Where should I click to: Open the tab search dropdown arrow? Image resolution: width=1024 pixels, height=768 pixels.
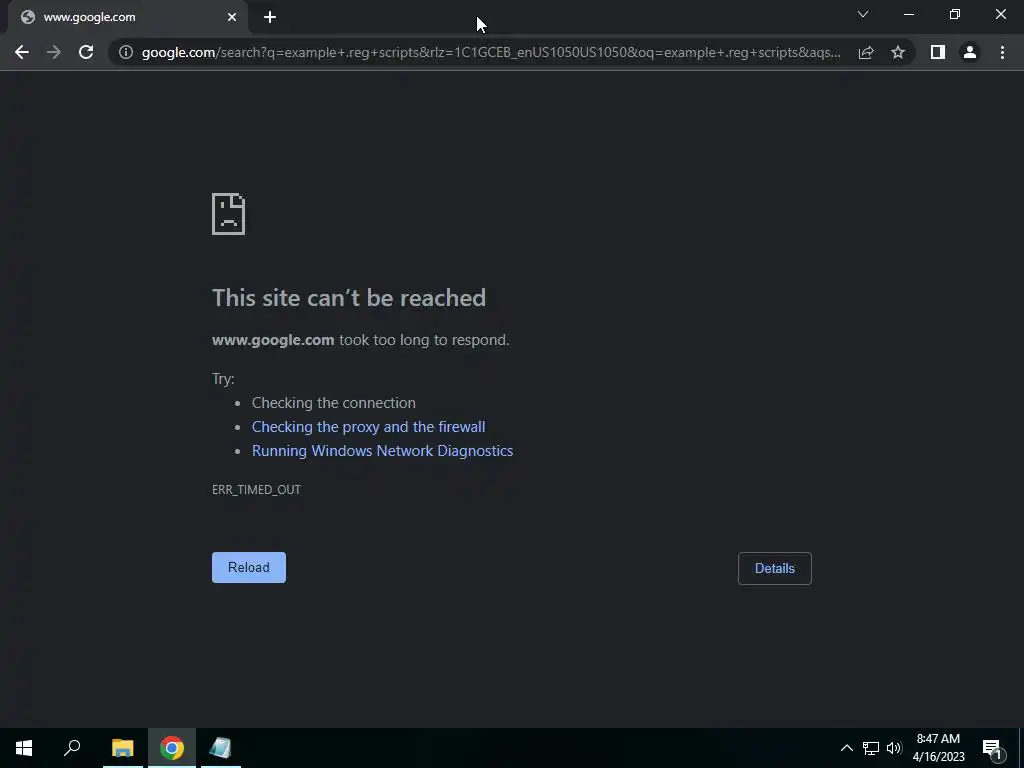(863, 14)
